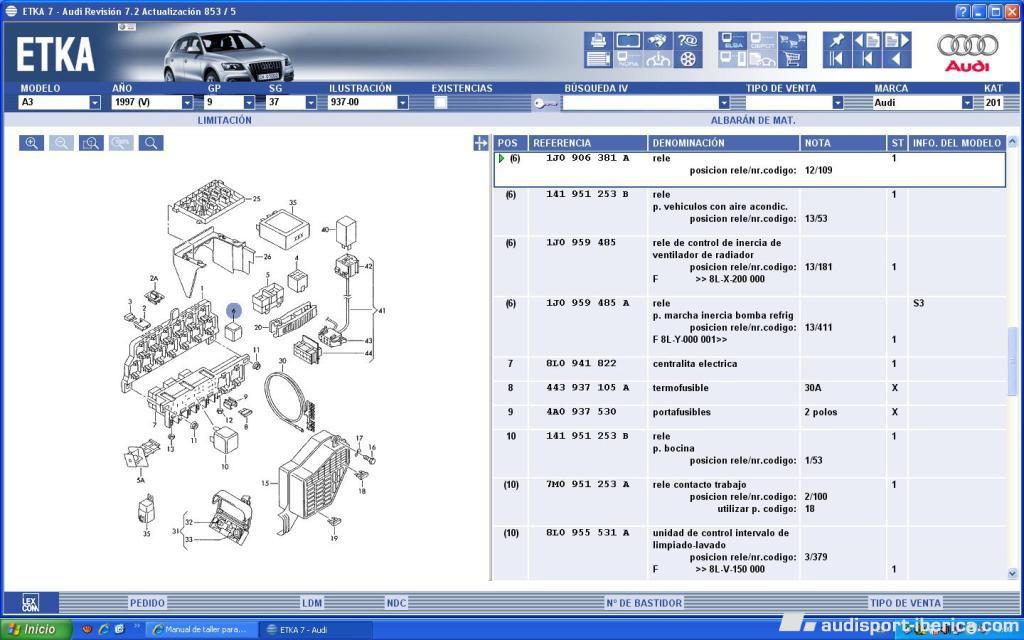1024x640 pixels.
Task: Click the zoom area selection magnifier
Action: tap(91, 143)
